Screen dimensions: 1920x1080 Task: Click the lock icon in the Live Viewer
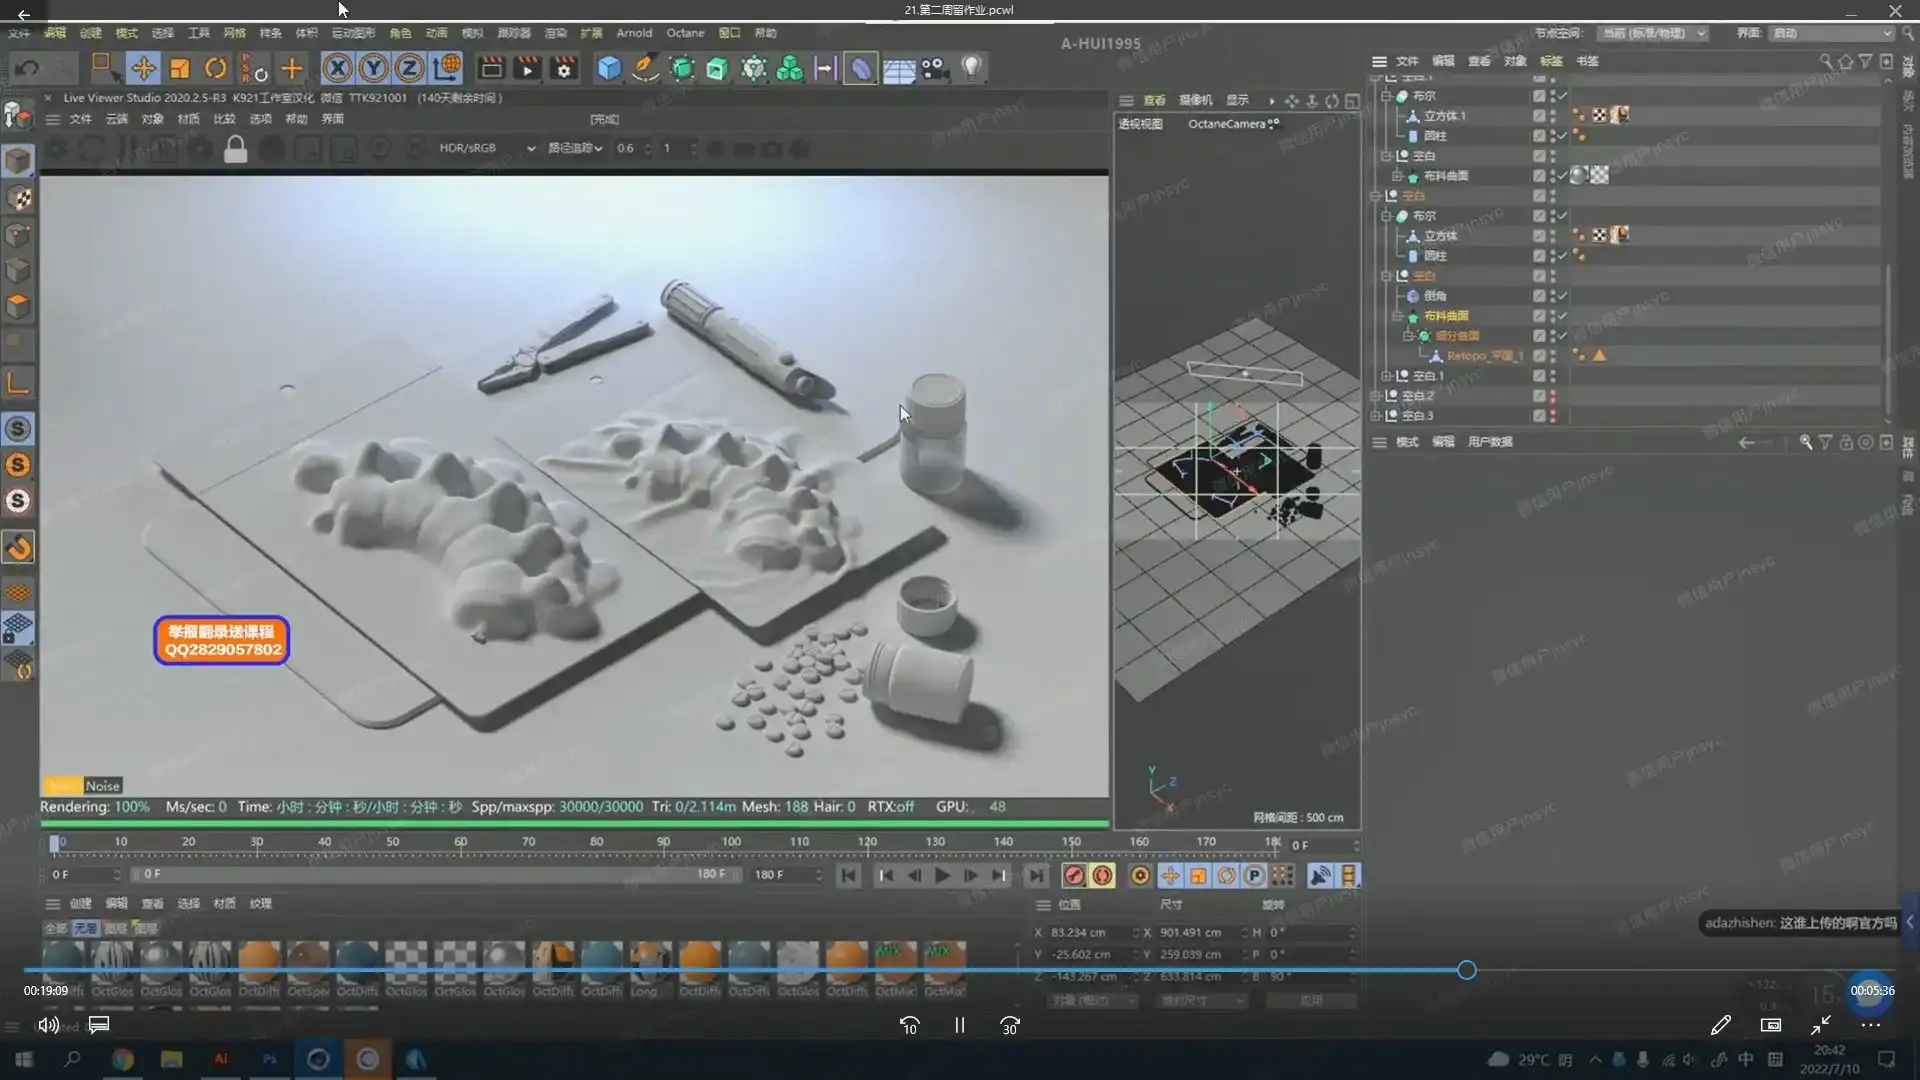pos(235,149)
